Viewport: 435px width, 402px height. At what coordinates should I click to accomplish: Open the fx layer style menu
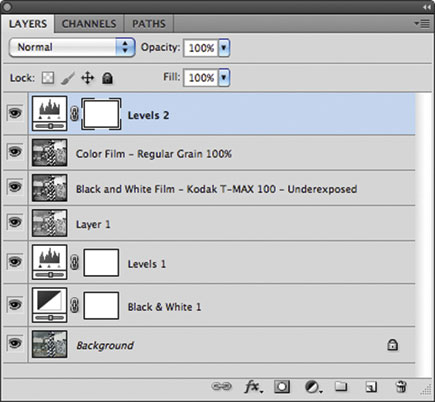tap(253, 387)
